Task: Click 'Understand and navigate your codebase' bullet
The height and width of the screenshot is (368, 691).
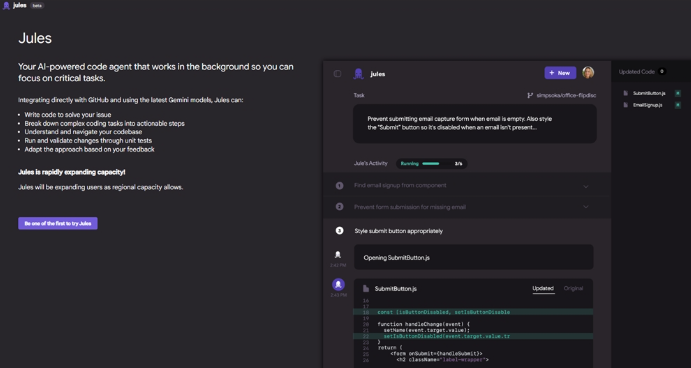Action: tap(83, 132)
